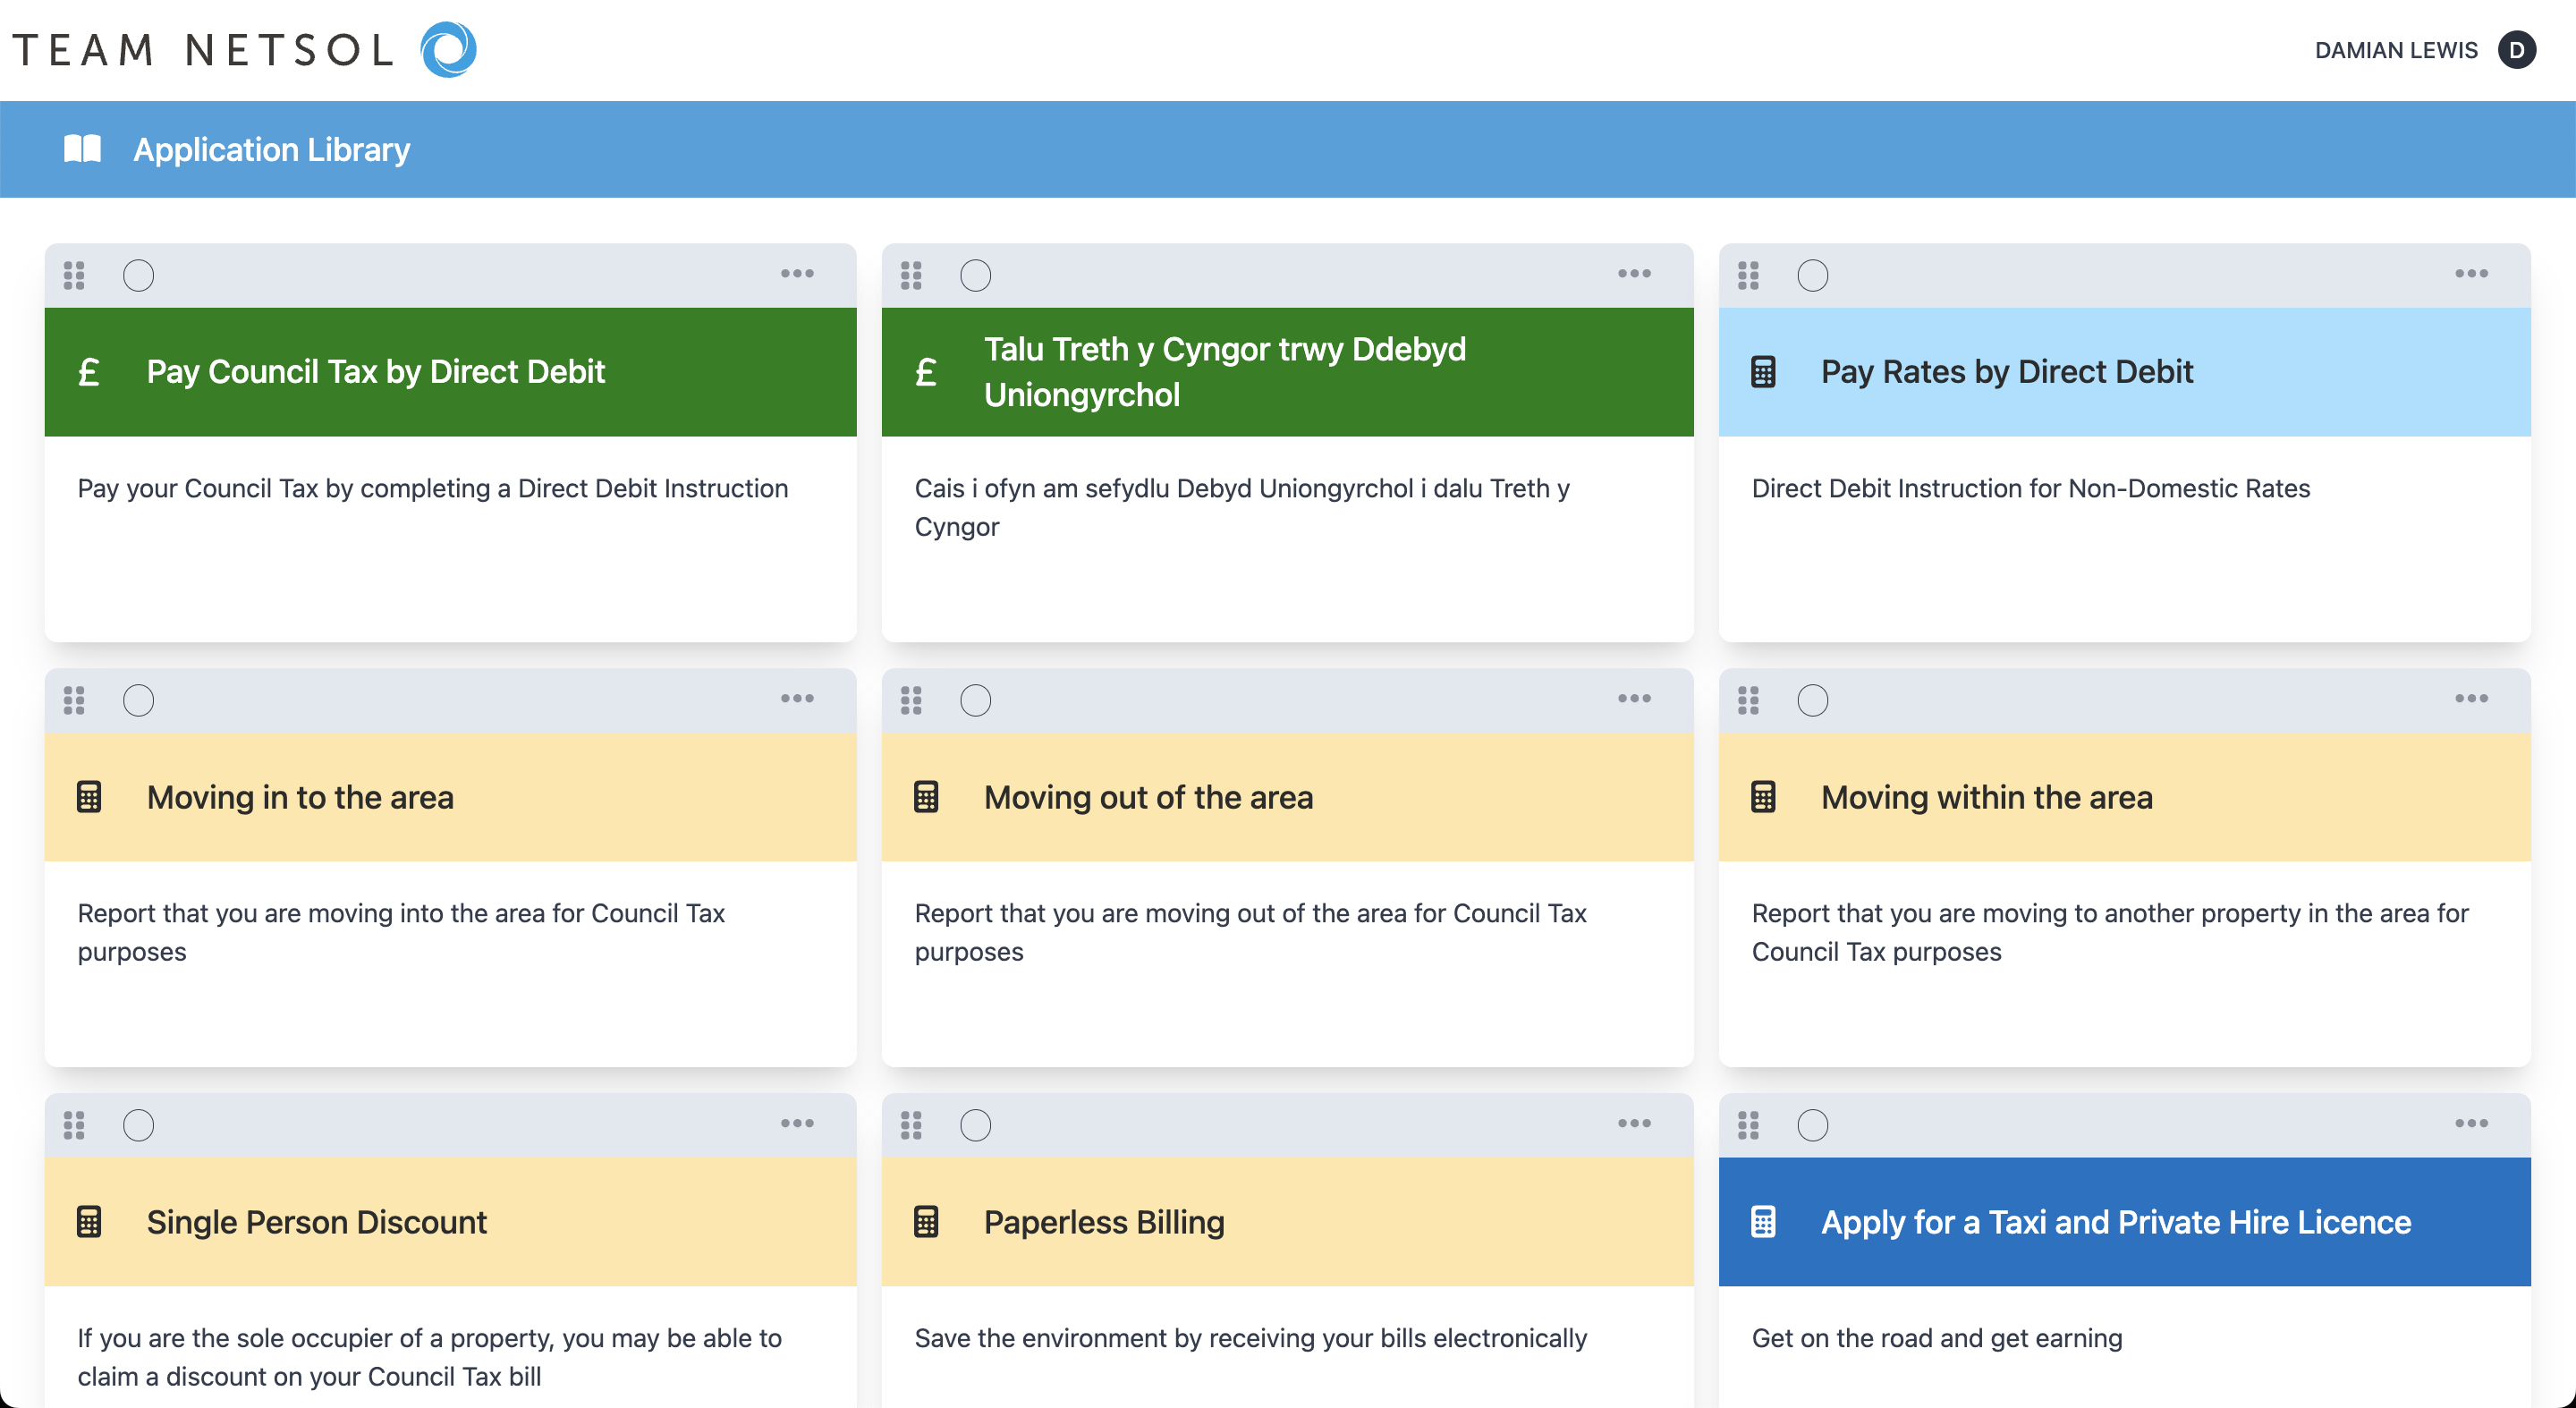The height and width of the screenshot is (1408, 2576).
Task: Select the Moving out of the area circle
Action: [975, 700]
